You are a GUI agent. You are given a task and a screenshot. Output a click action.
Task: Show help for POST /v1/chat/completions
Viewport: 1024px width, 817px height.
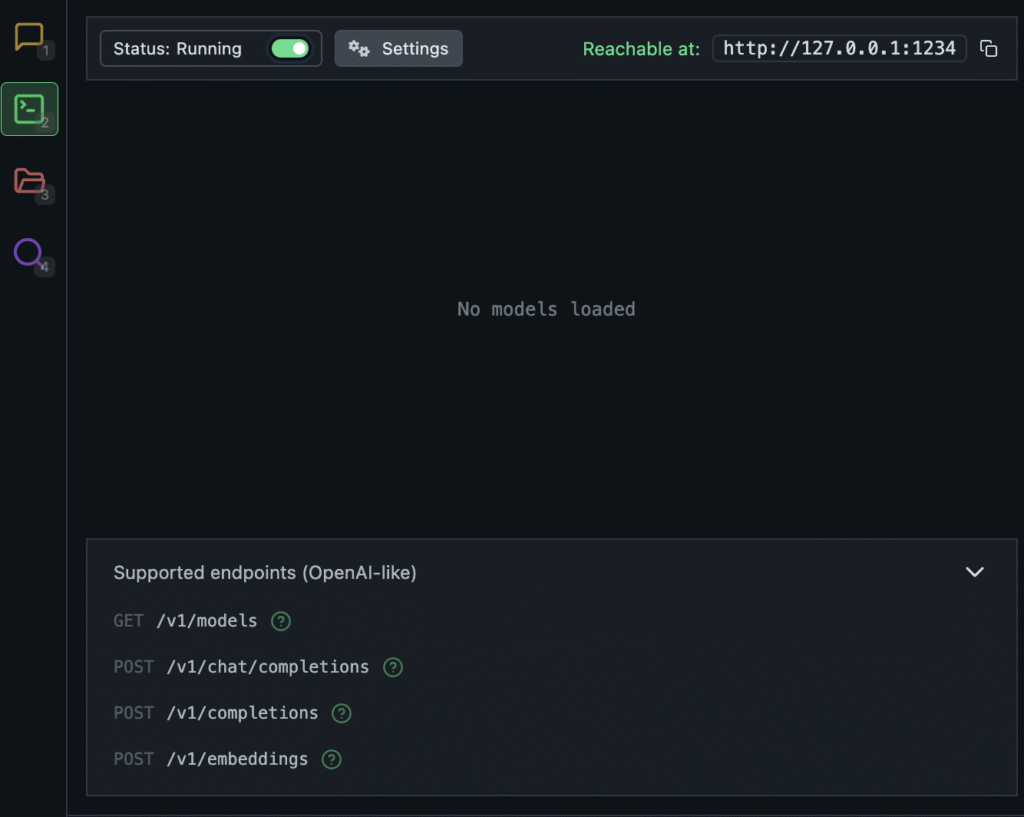coord(392,667)
